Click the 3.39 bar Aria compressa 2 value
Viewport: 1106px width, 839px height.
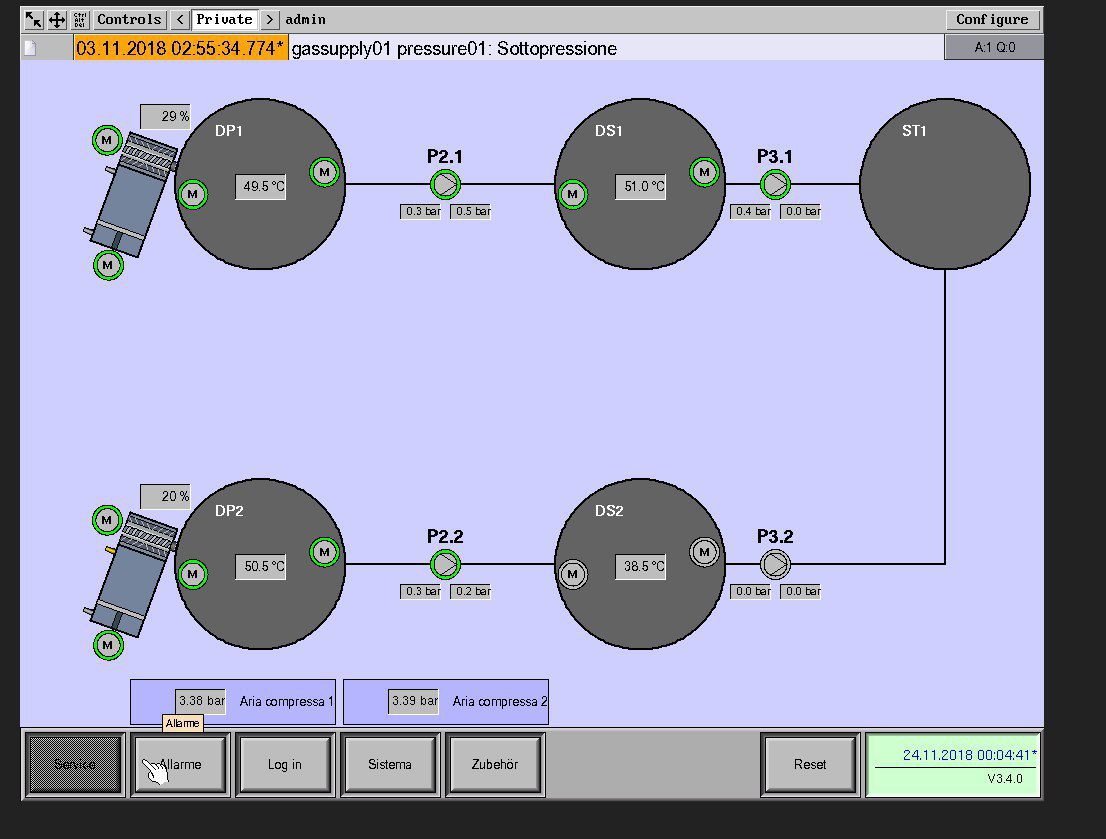point(413,701)
